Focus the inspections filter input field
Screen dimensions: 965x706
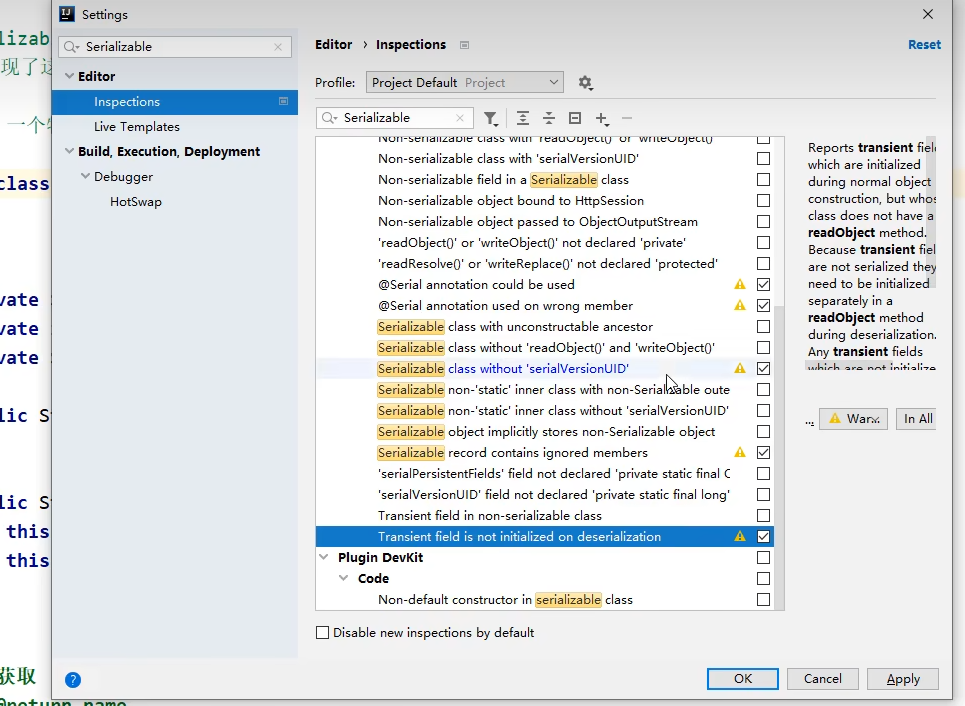(x=394, y=118)
